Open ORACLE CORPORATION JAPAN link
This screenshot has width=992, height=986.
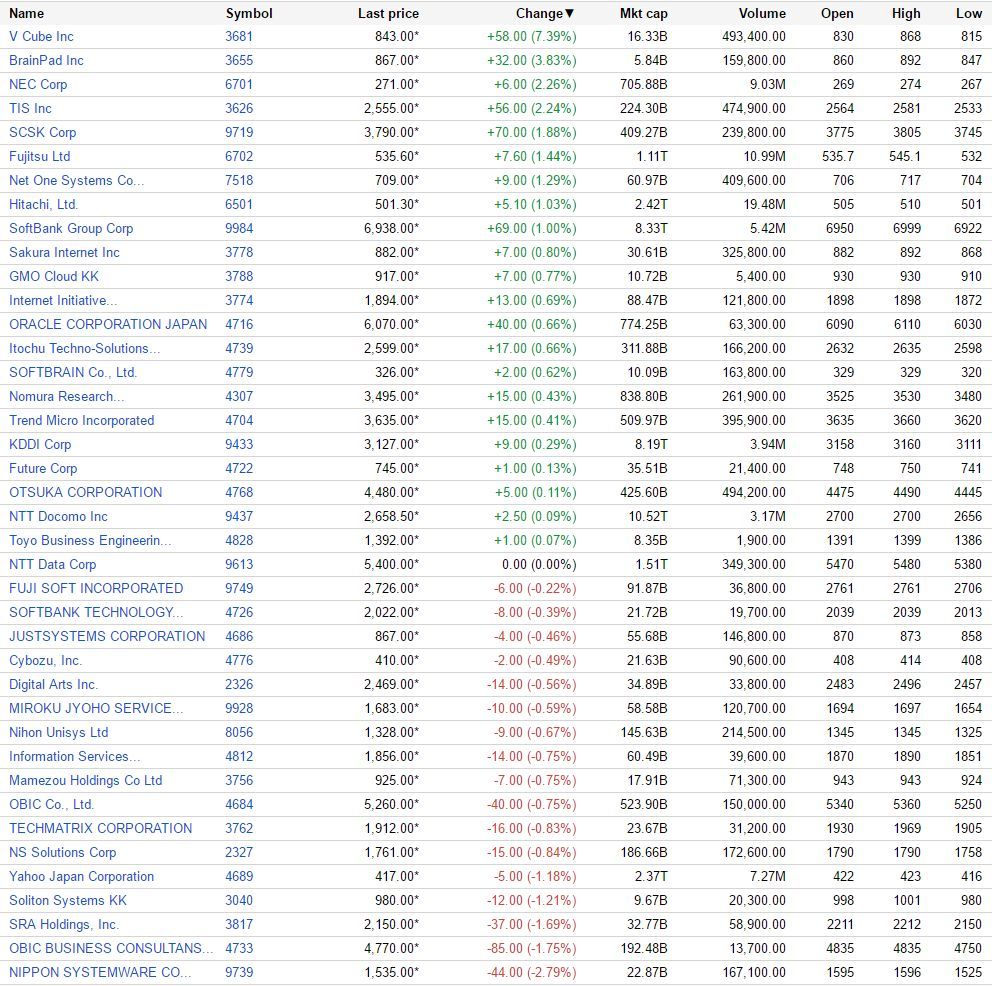coord(108,325)
